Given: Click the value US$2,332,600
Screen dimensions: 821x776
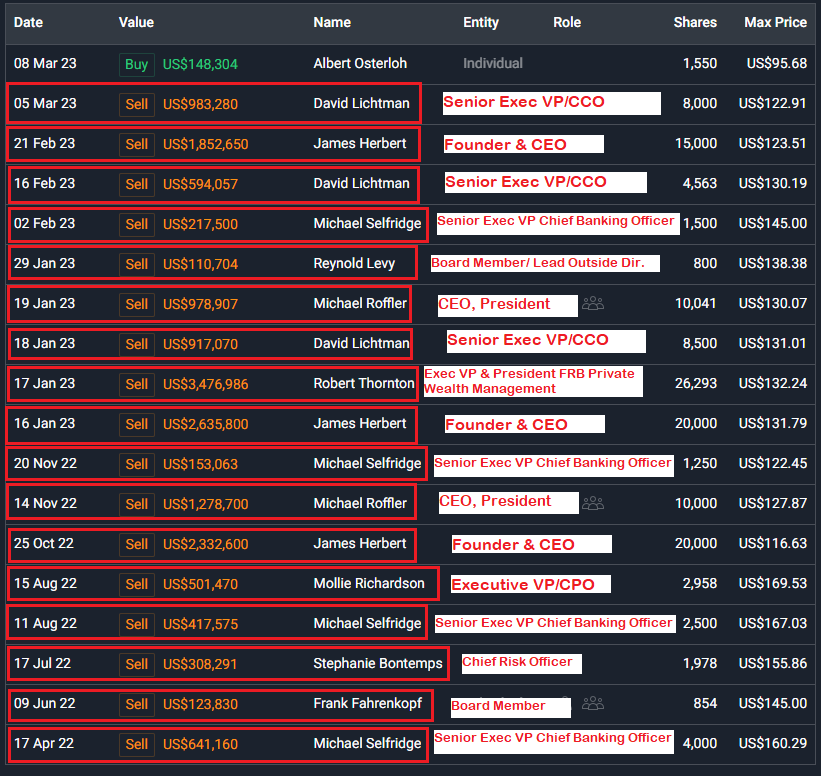Looking at the screenshot, I should tap(206, 545).
